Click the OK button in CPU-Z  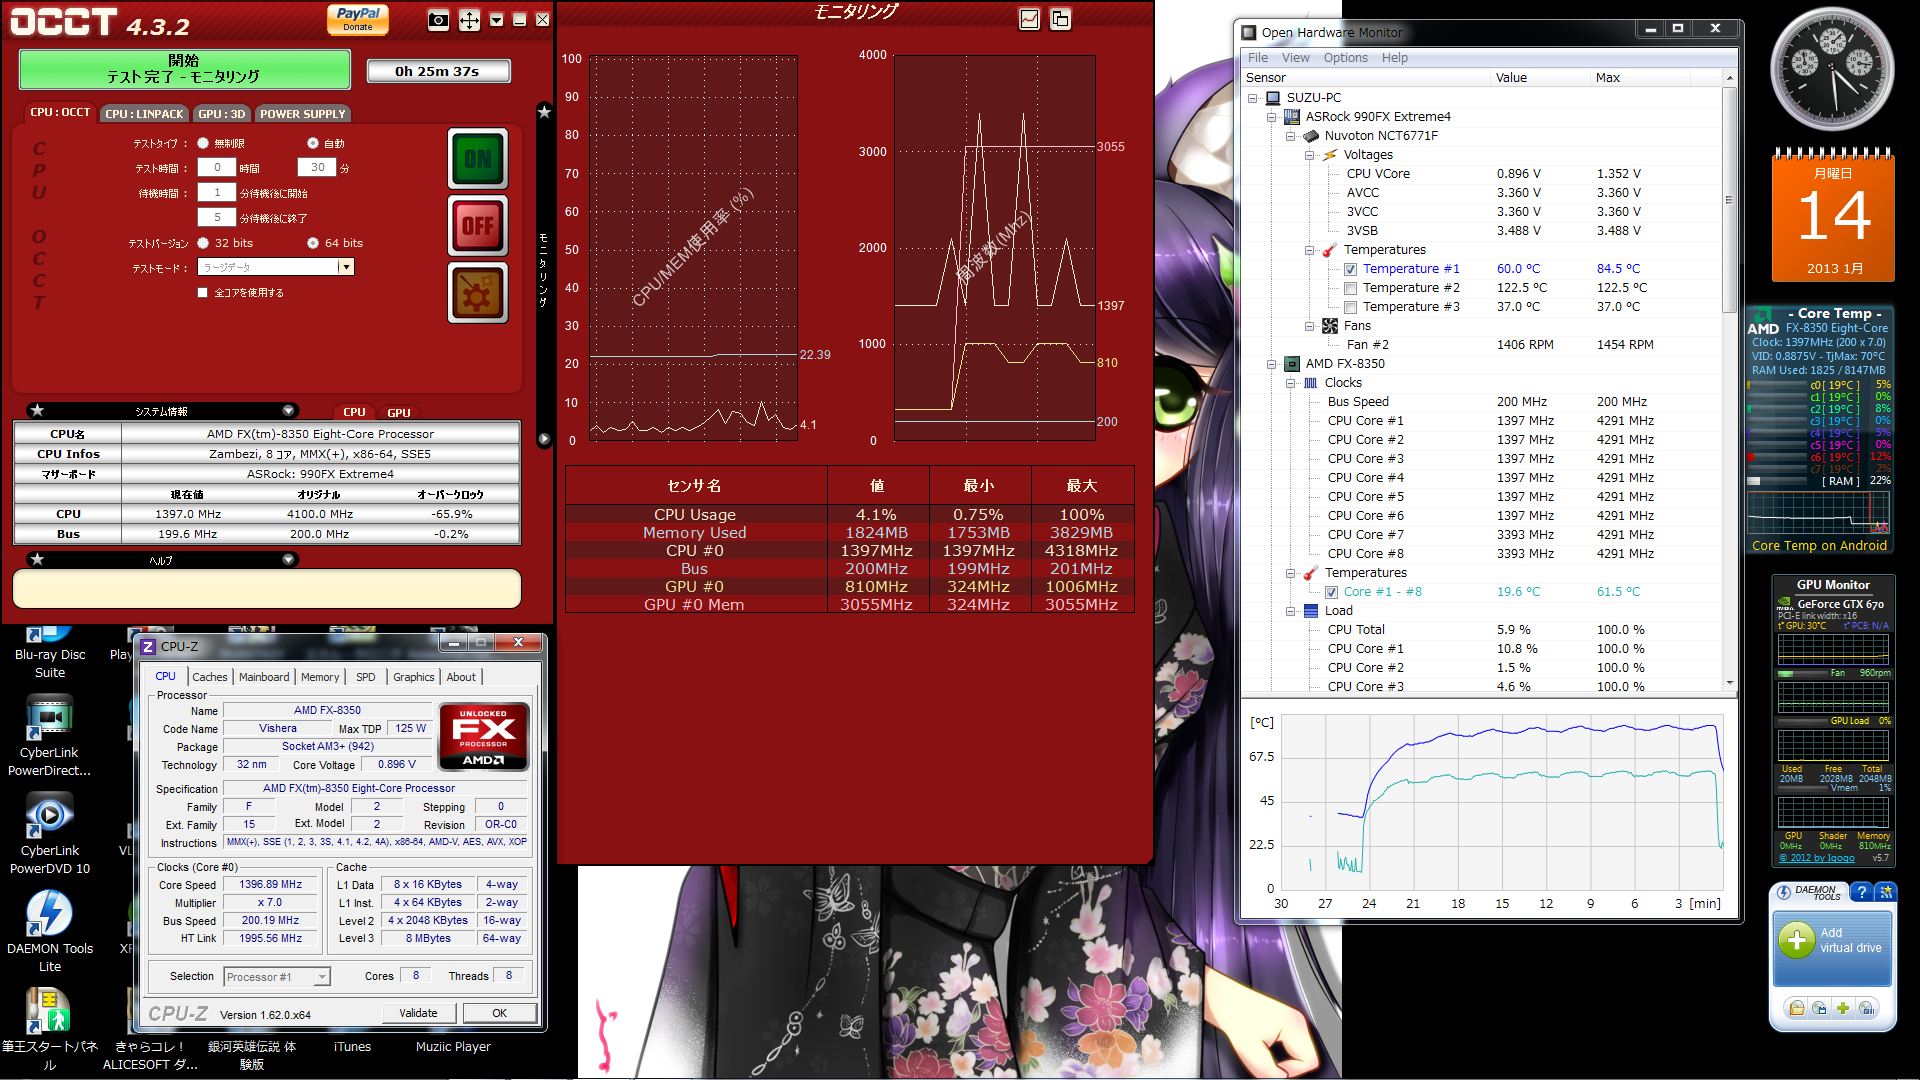click(499, 1013)
